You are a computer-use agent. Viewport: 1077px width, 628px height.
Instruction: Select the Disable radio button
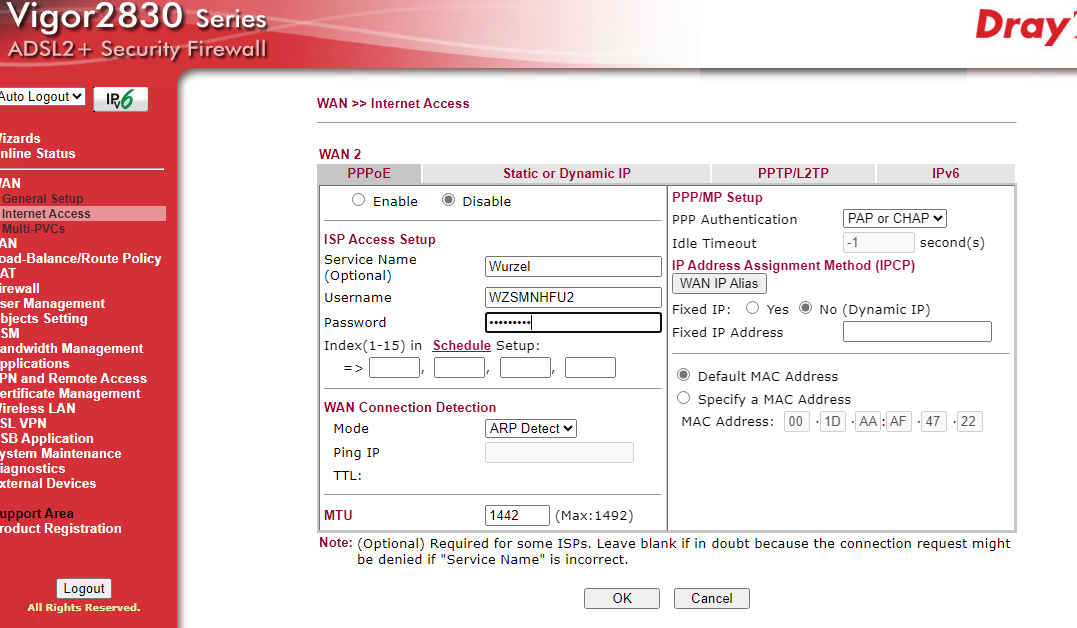pos(448,201)
